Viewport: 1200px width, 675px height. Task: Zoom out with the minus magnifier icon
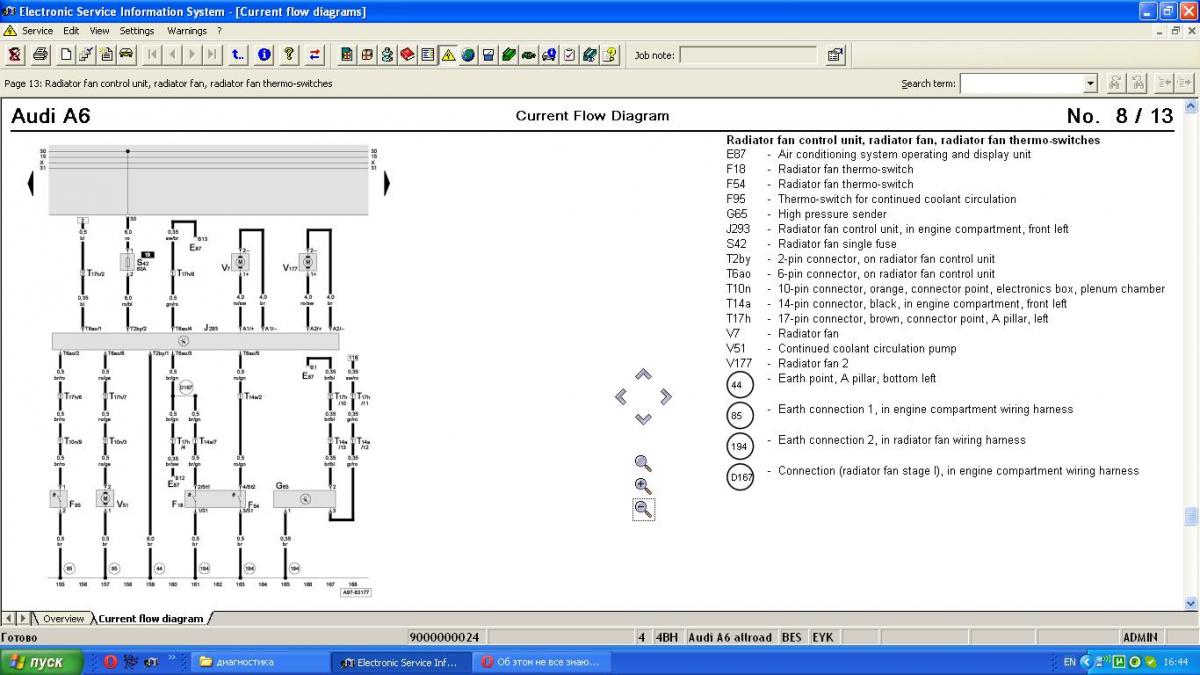[643, 509]
